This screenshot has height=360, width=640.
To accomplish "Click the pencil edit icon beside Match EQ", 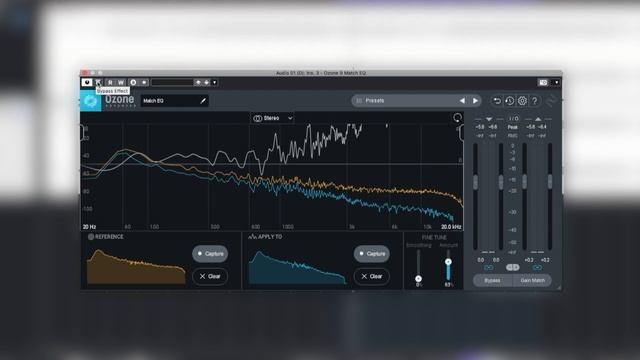I will [x=203, y=101].
